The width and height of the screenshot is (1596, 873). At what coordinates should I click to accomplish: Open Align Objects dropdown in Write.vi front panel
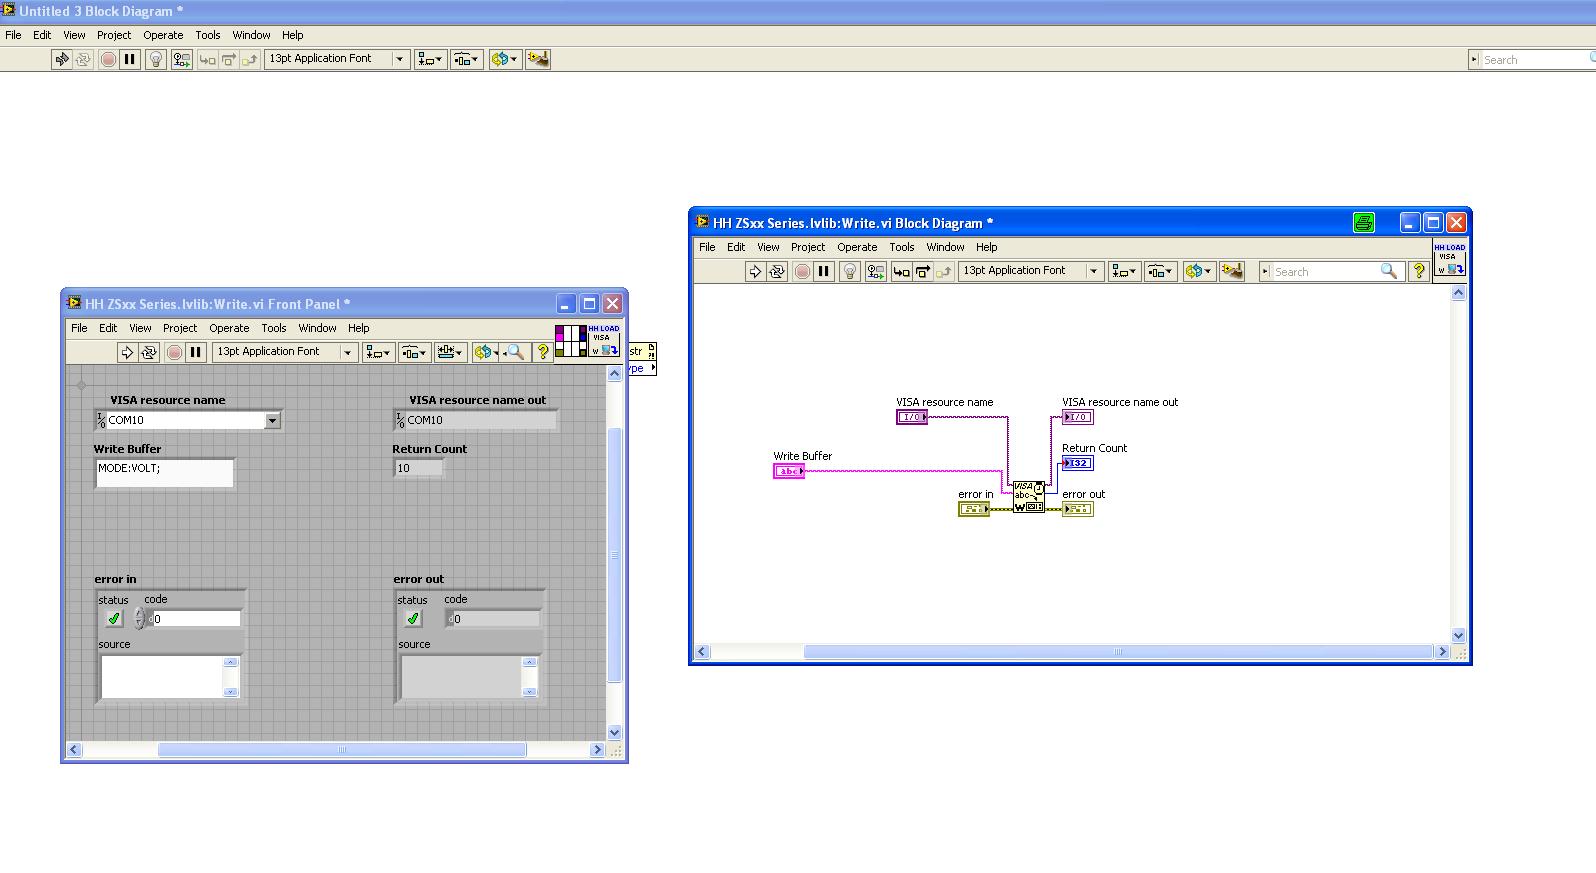(378, 352)
